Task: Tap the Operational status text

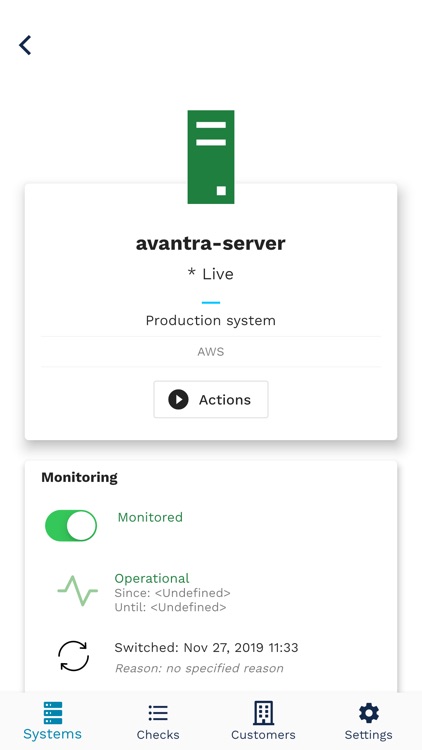Action: click(x=152, y=578)
